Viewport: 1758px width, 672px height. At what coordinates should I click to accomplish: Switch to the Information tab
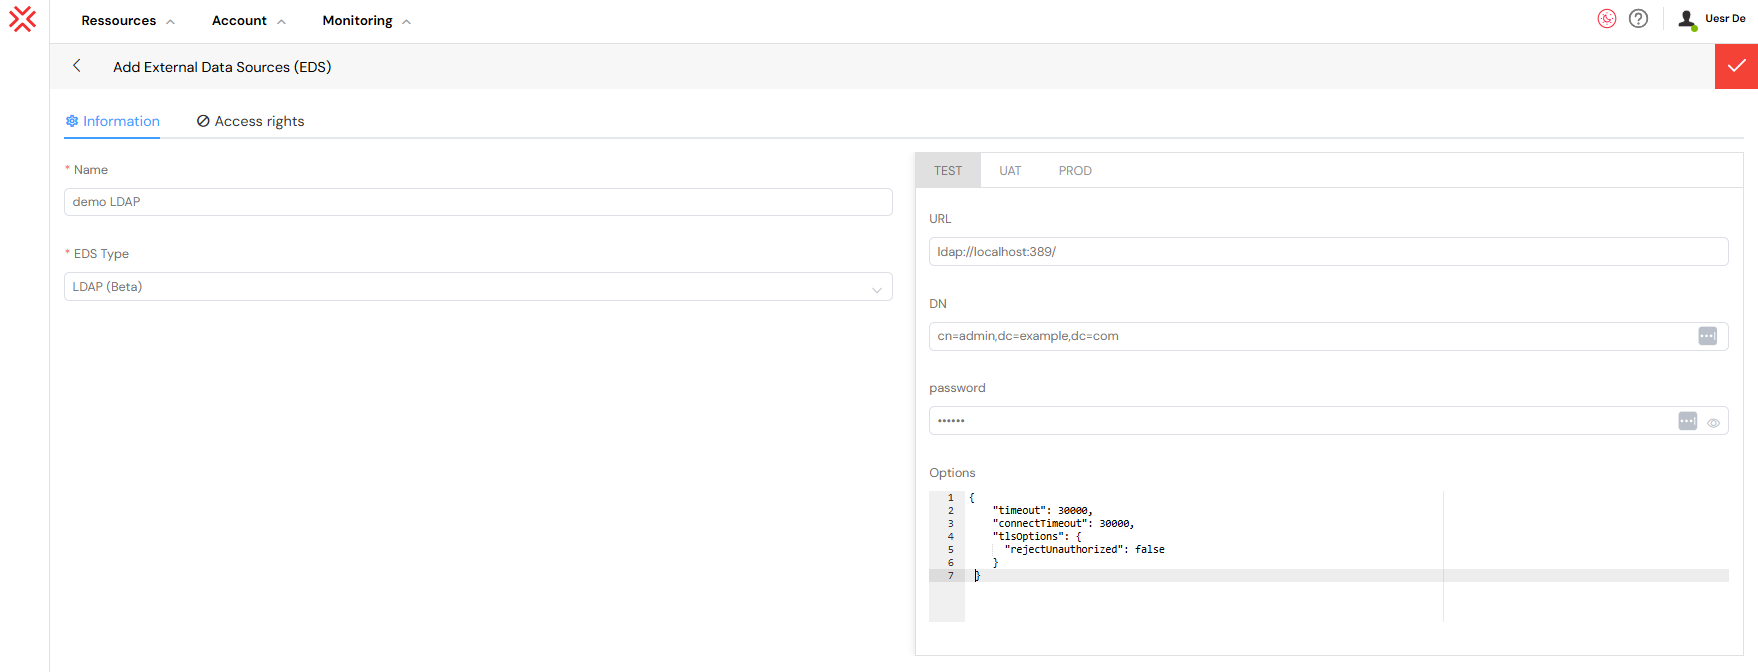pyautogui.click(x=113, y=121)
